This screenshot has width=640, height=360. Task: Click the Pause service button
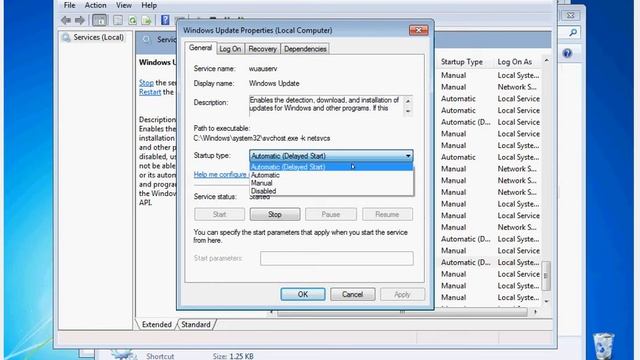331,214
